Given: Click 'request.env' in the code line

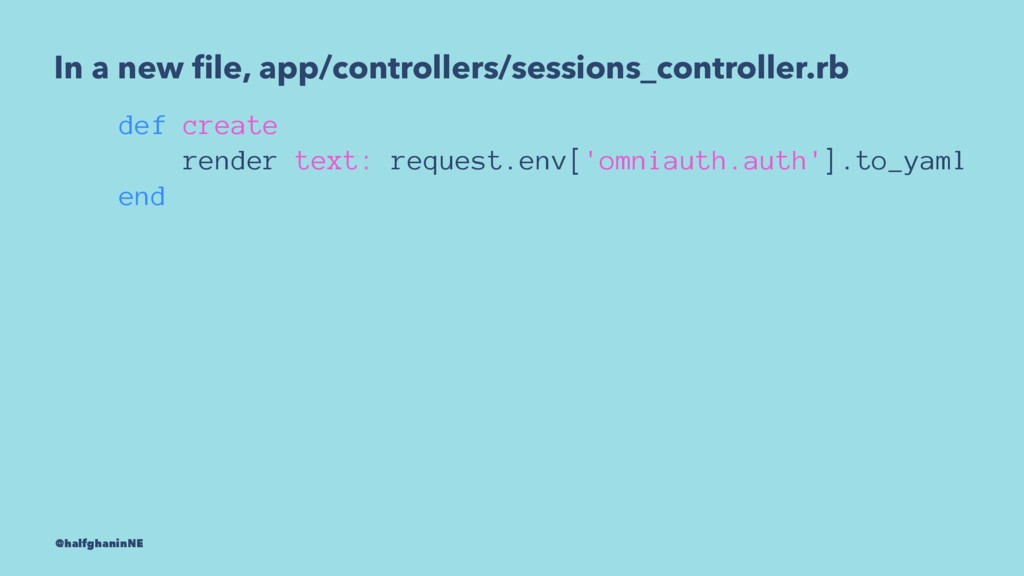Looking at the screenshot, I should point(478,161).
